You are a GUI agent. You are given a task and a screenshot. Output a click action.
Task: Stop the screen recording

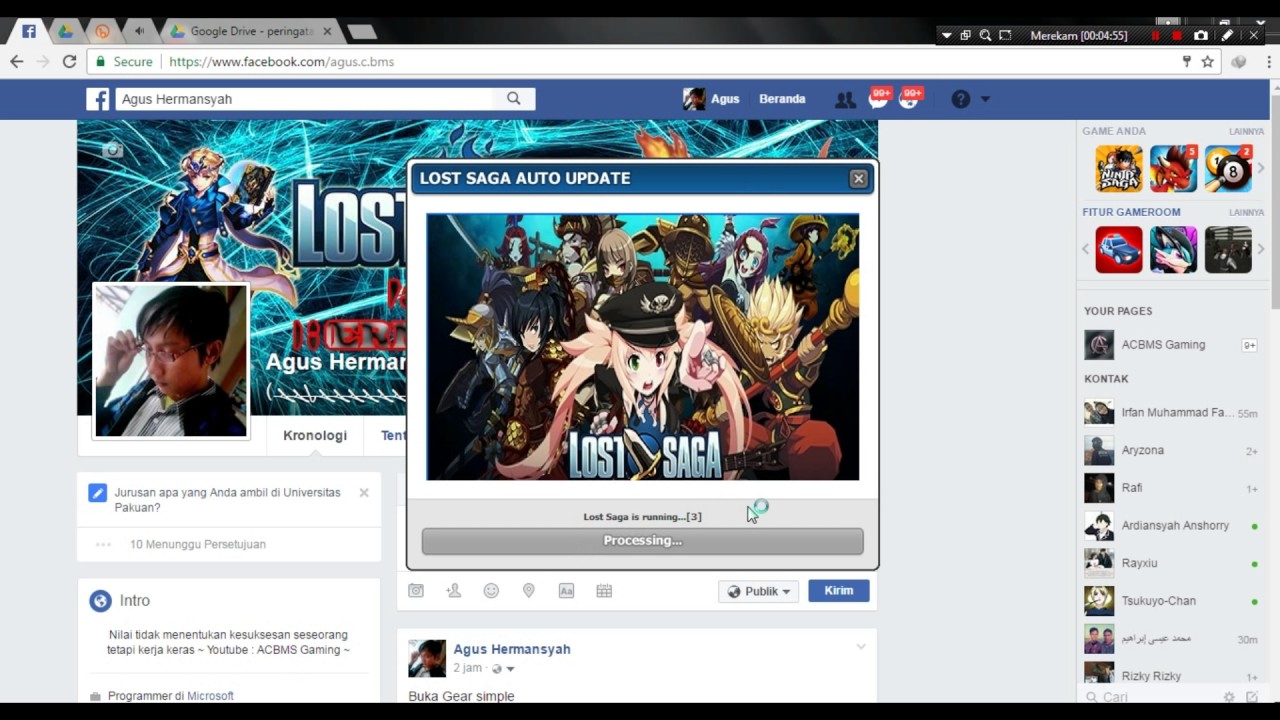tap(1177, 35)
